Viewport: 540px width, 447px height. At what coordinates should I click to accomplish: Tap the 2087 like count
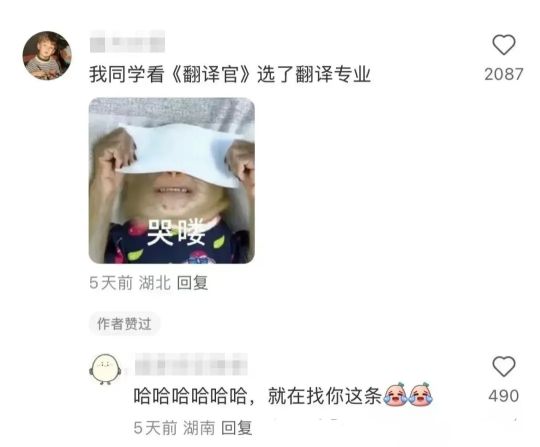click(503, 74)
